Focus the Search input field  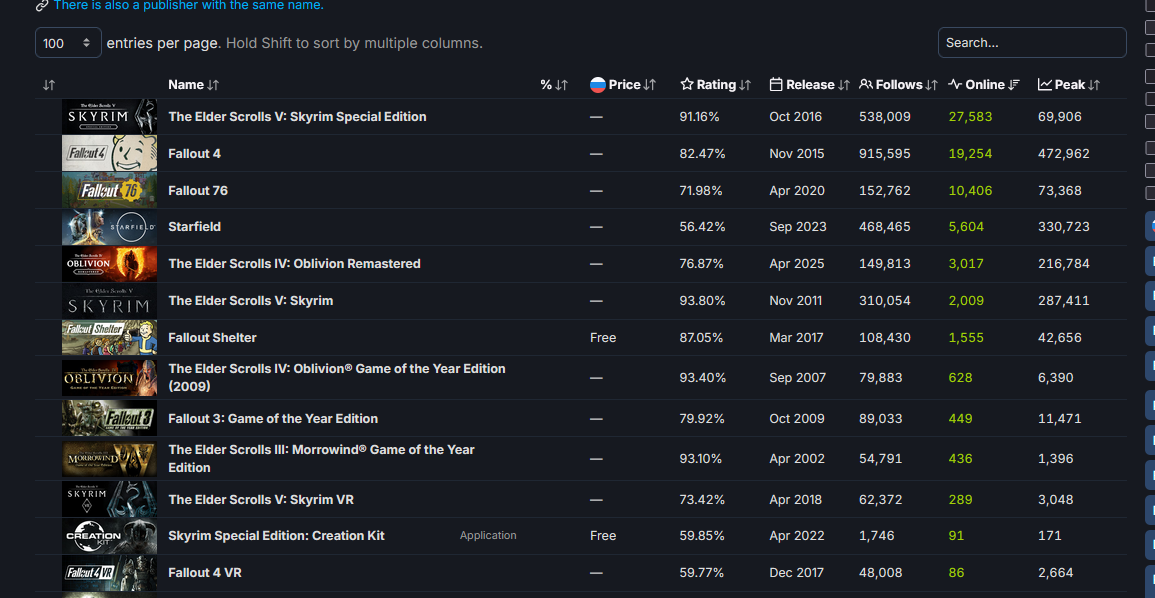1032,43
